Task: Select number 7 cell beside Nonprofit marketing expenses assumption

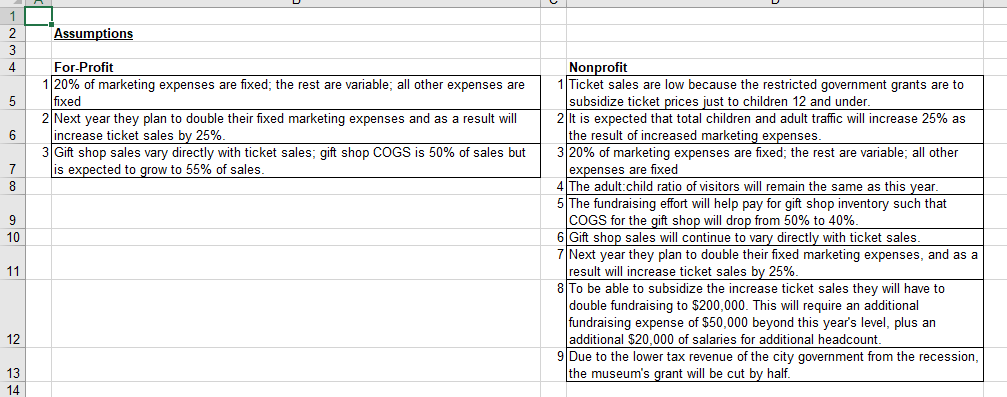Action: pos(554,262)
